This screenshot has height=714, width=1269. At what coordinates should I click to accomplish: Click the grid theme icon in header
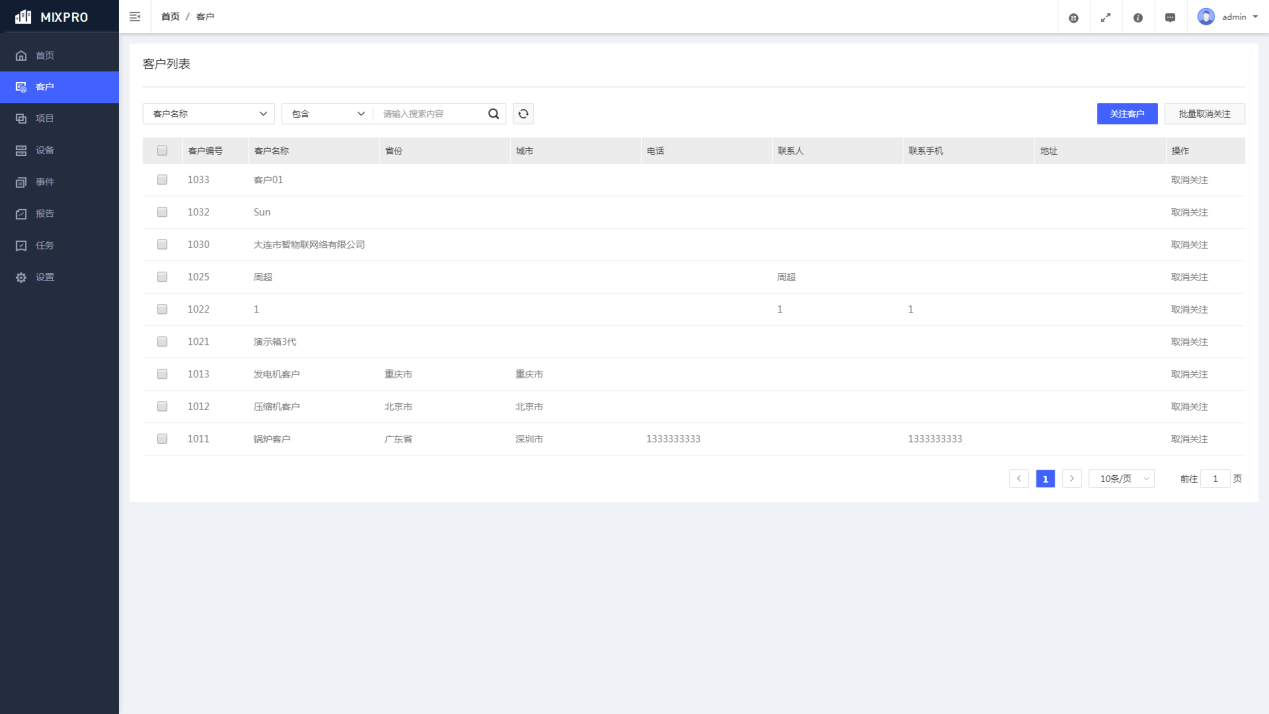pyautogui.click(x=1073, y=18)
